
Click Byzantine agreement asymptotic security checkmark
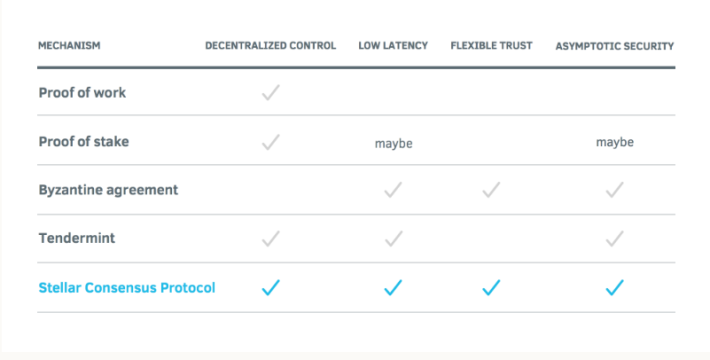pyautogui.click(x=614, y=190)
